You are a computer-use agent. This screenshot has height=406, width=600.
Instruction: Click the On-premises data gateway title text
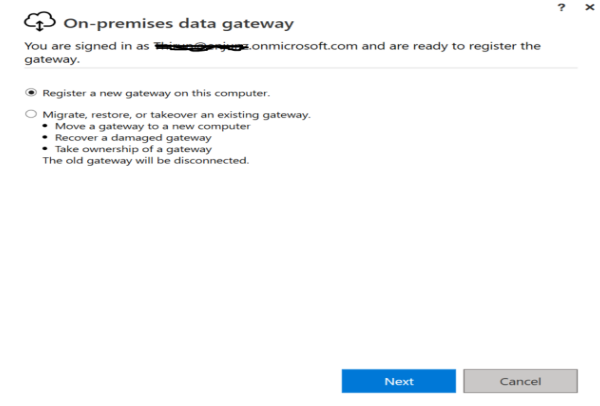179,23
